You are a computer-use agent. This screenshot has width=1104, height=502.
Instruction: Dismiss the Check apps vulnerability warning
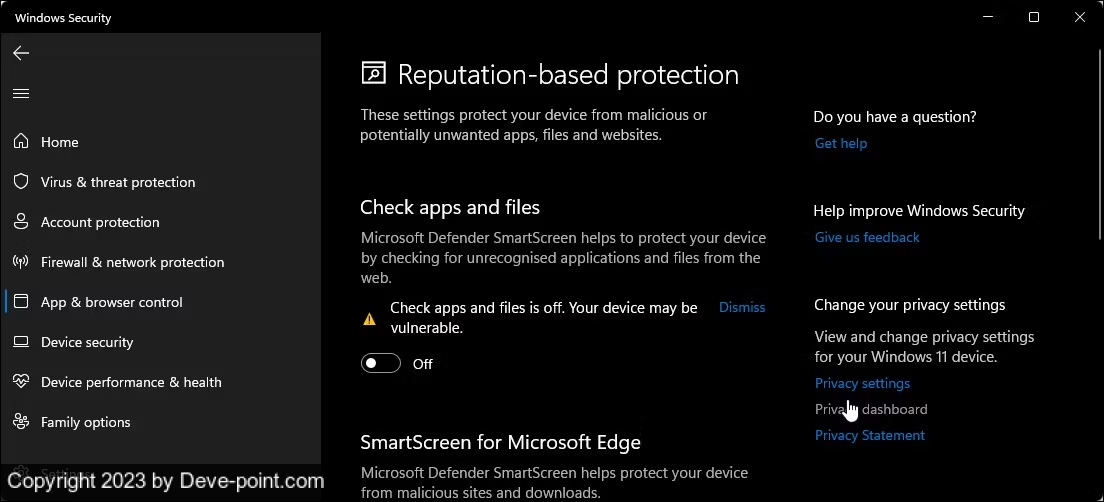[741, 308]
